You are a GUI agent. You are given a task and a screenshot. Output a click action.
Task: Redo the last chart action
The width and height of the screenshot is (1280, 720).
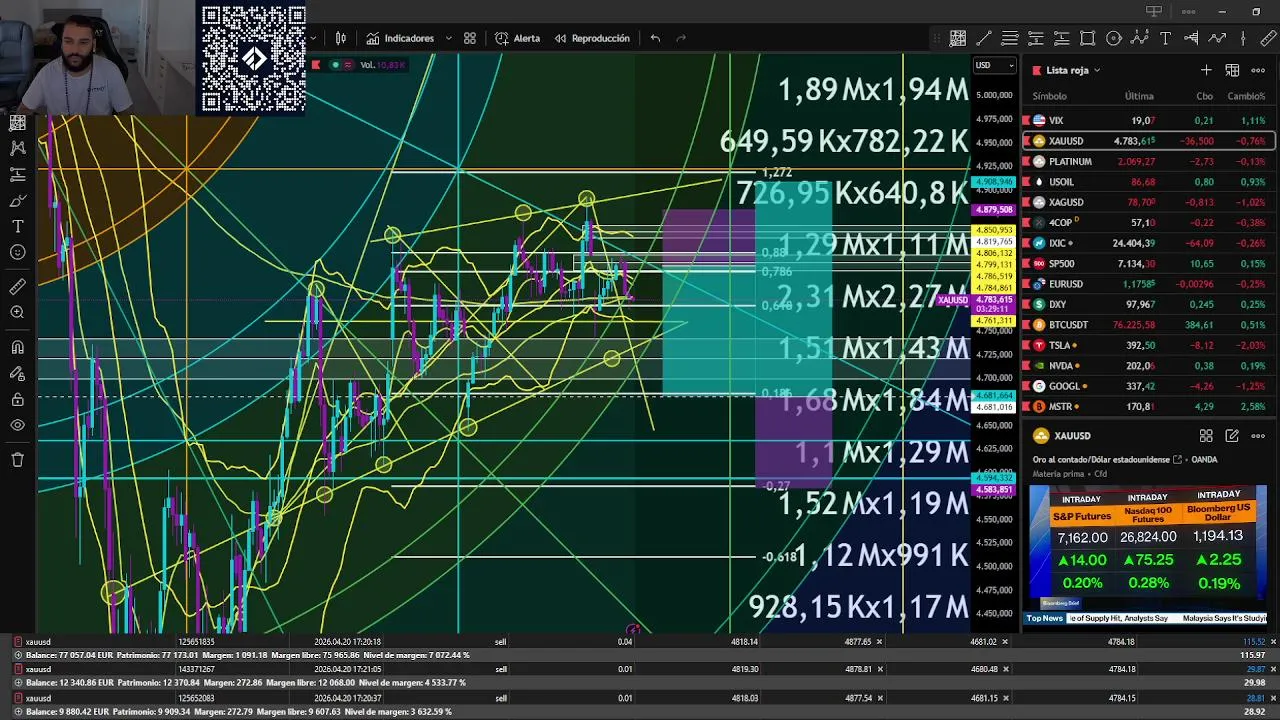point(681,38)
